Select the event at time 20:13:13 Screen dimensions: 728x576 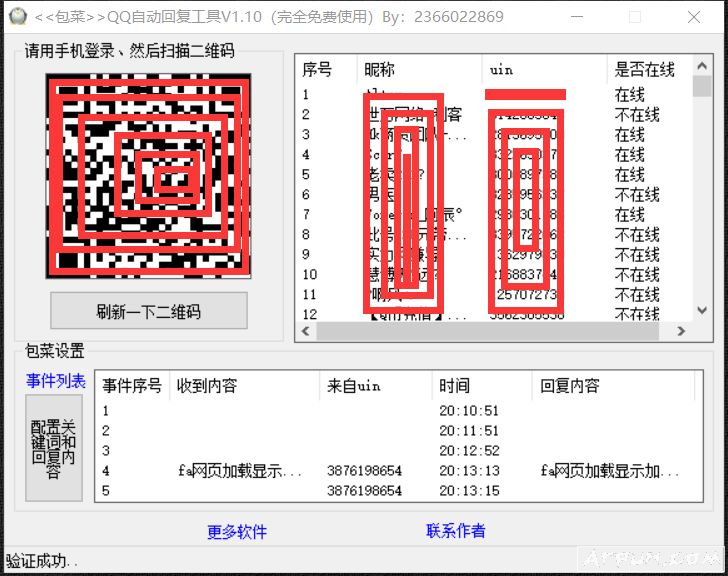click(469, 470)
